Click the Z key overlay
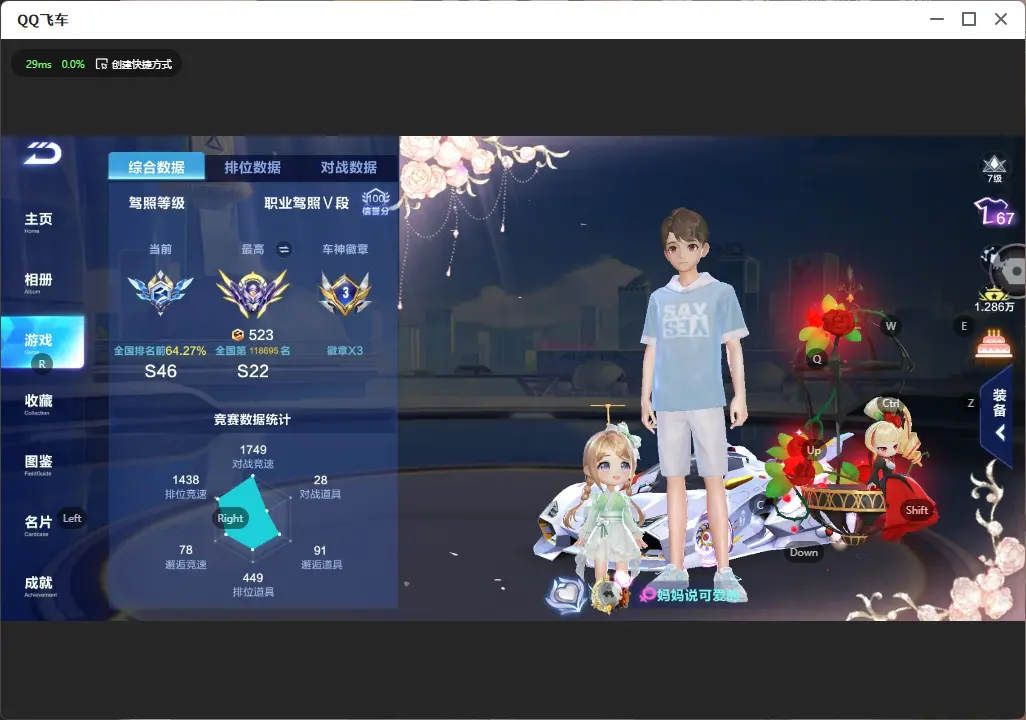The height and width of the screenshot is (720, 1026). tap(971, 403)
